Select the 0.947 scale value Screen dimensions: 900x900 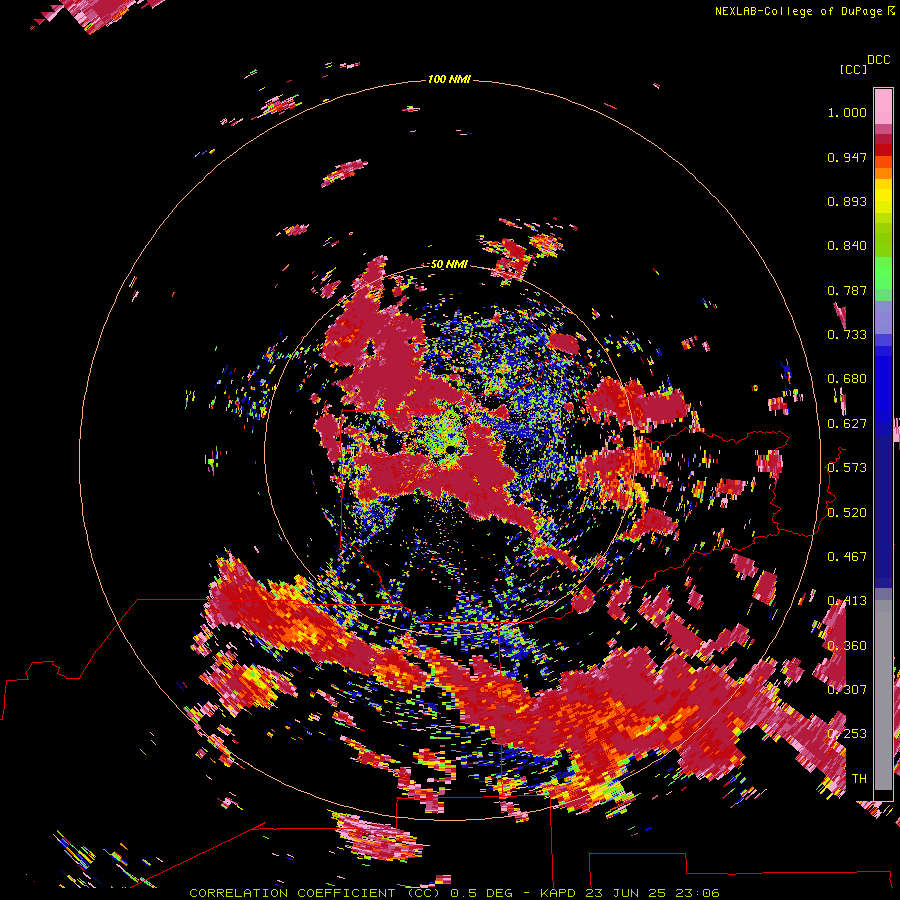tap(847, 157)
